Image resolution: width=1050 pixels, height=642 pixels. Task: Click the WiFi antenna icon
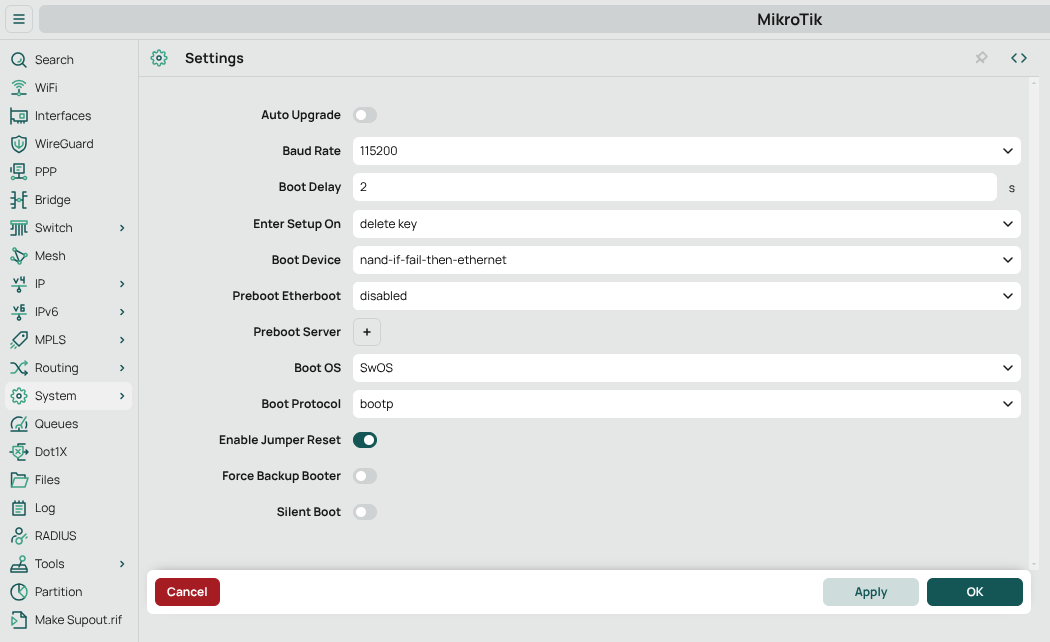(19, 88)
